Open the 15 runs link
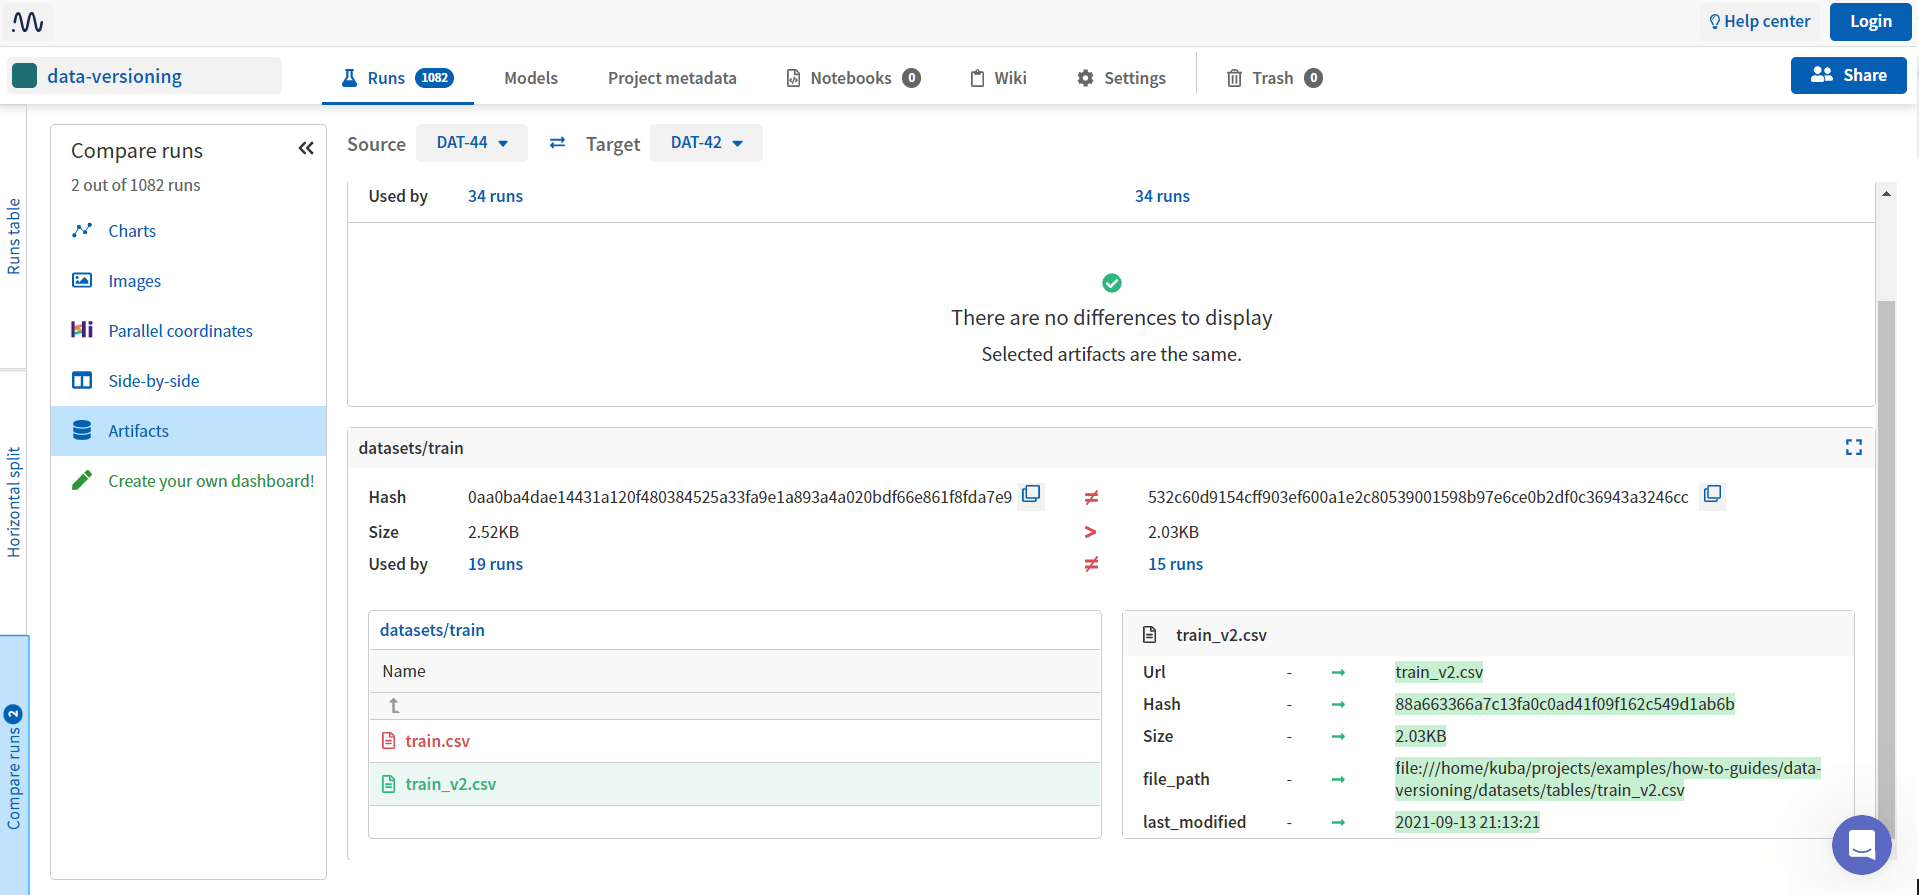 (x=1175, y=564)
